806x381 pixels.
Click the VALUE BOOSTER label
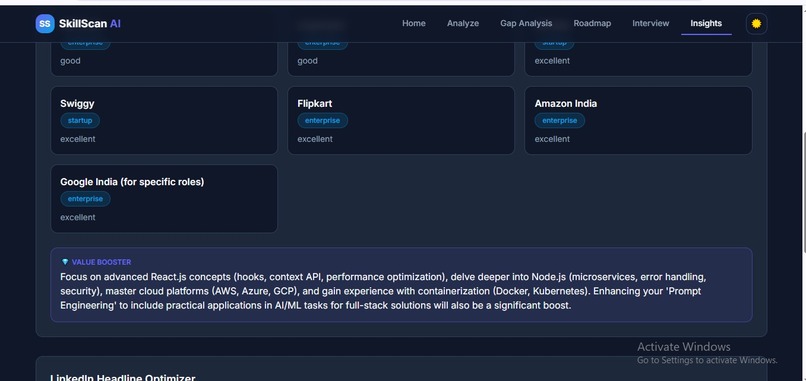[101, 262]
